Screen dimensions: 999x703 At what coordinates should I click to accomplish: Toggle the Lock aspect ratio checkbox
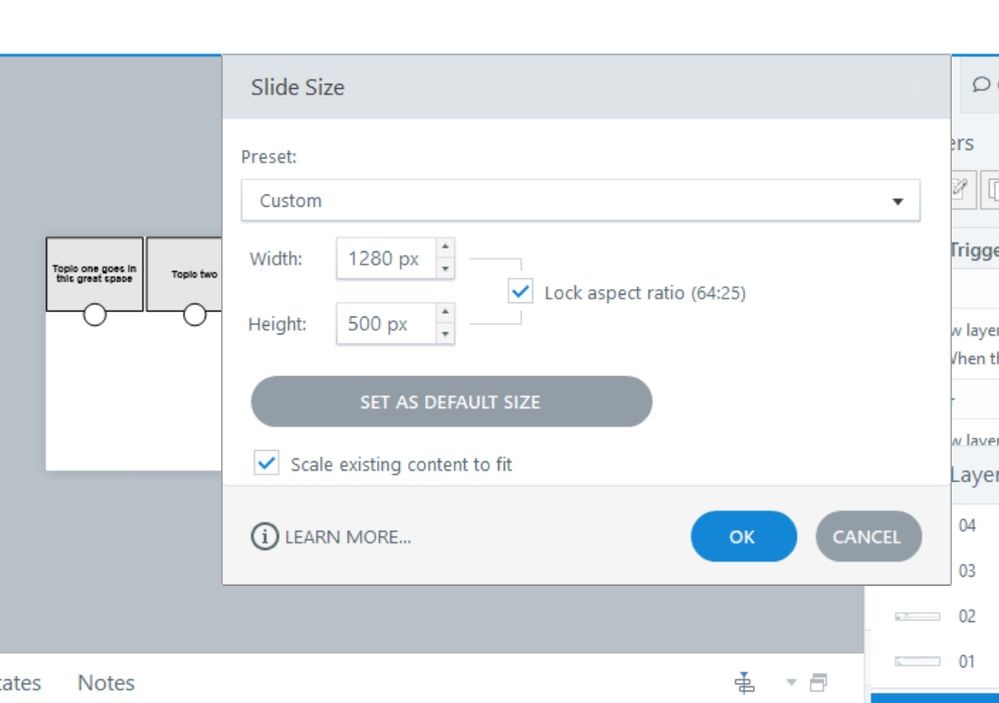(x=520, y=292)
